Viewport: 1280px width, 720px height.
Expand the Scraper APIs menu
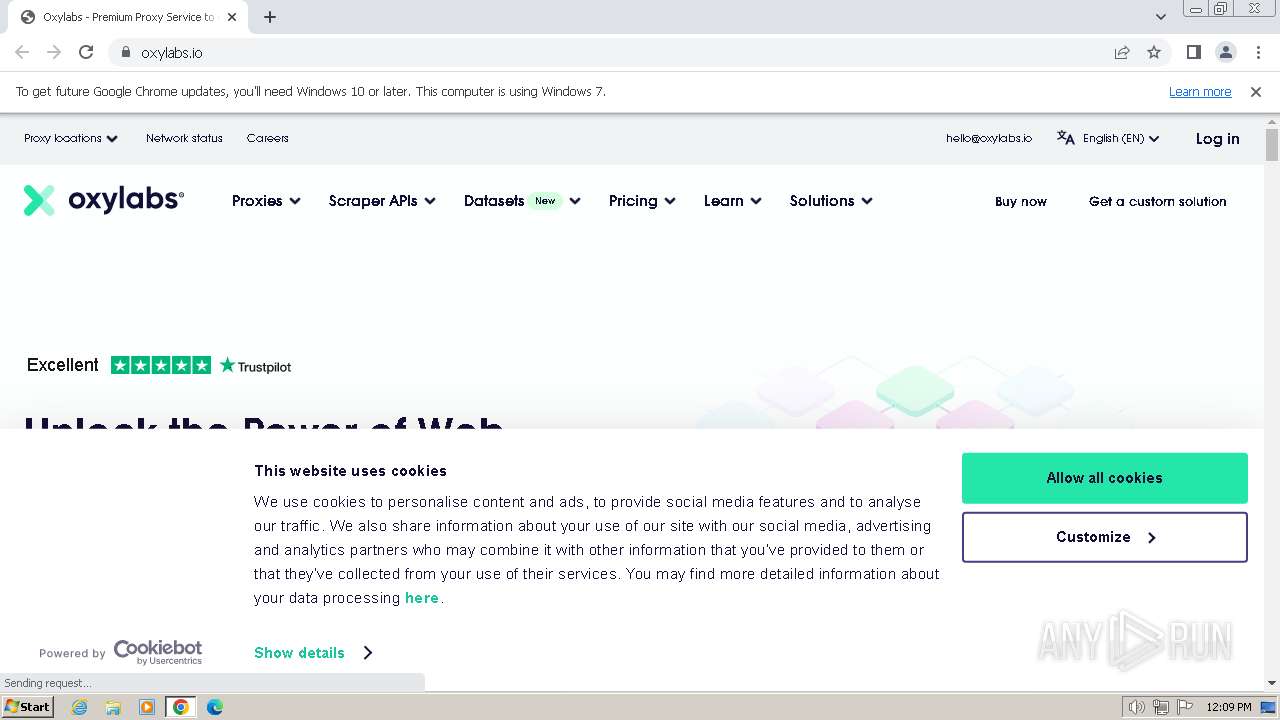(x=382, y=201)
